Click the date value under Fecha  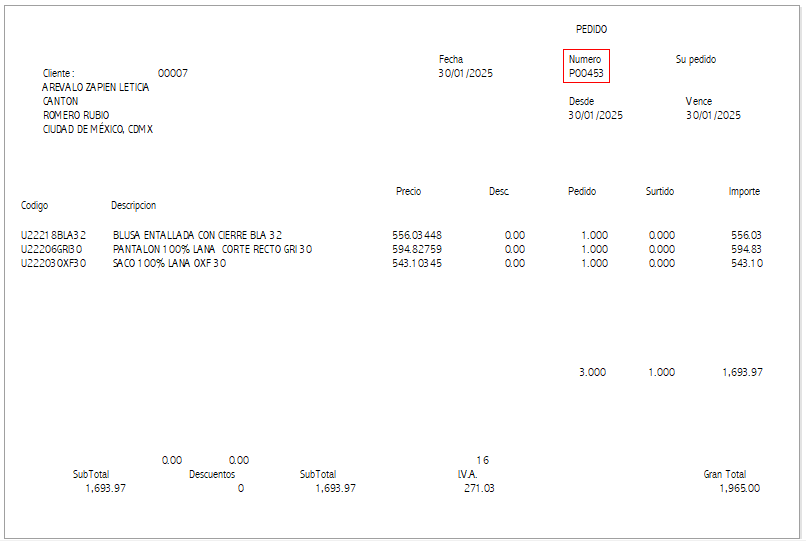[x=465, y=73]
